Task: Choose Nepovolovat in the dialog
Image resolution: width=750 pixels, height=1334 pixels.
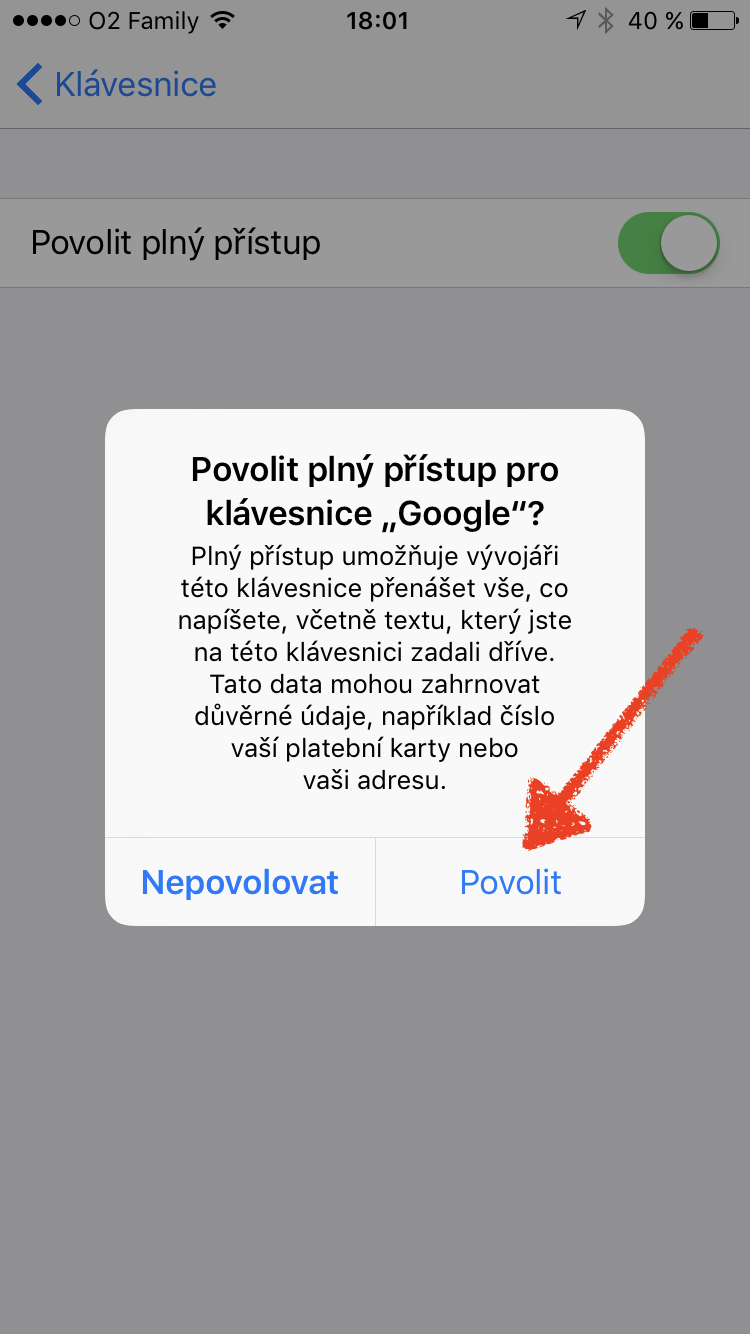Action: click(240, 882)
